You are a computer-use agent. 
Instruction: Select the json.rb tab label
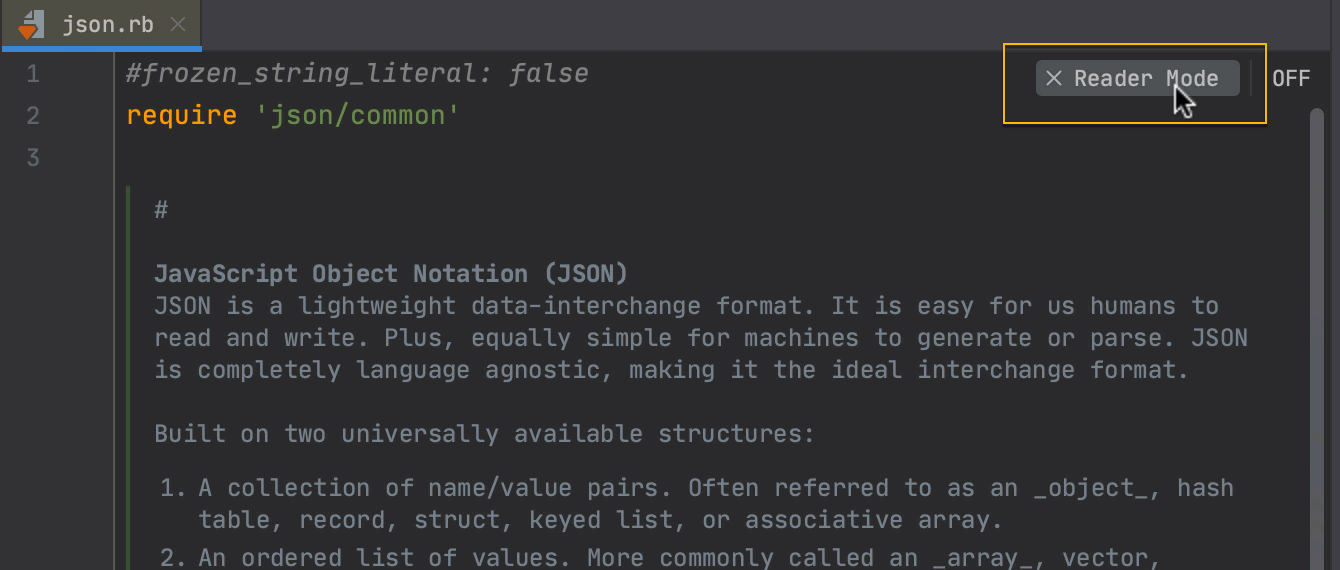tap(108, 25)
